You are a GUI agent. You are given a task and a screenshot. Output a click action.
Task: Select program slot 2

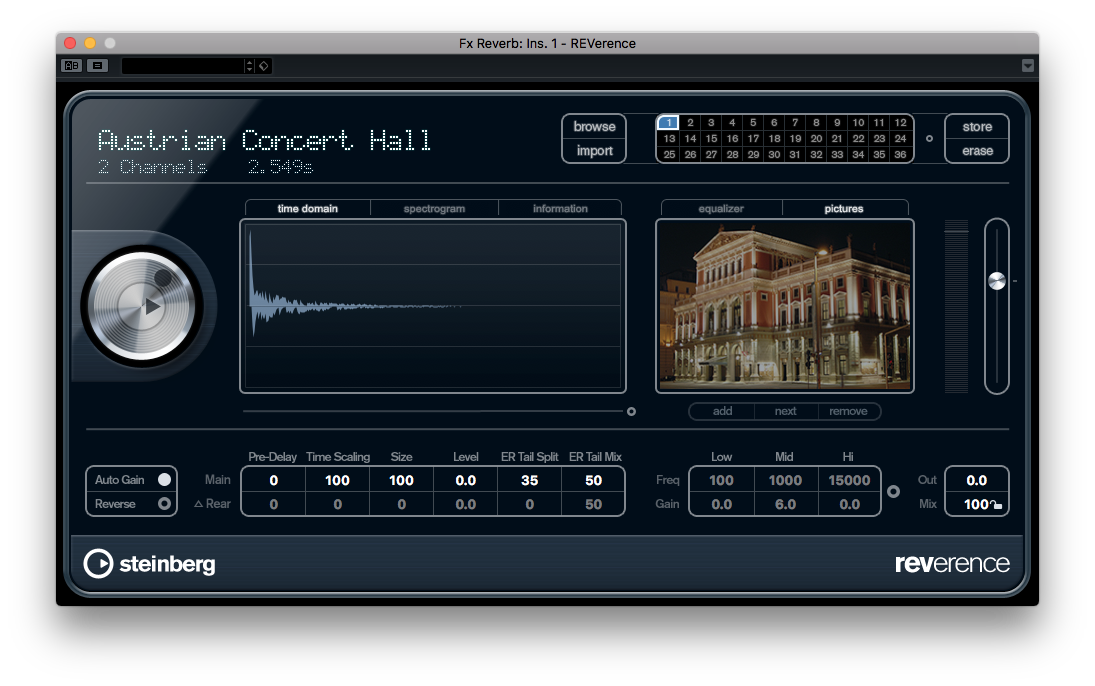pyautogui.click(x=690, y=122)
